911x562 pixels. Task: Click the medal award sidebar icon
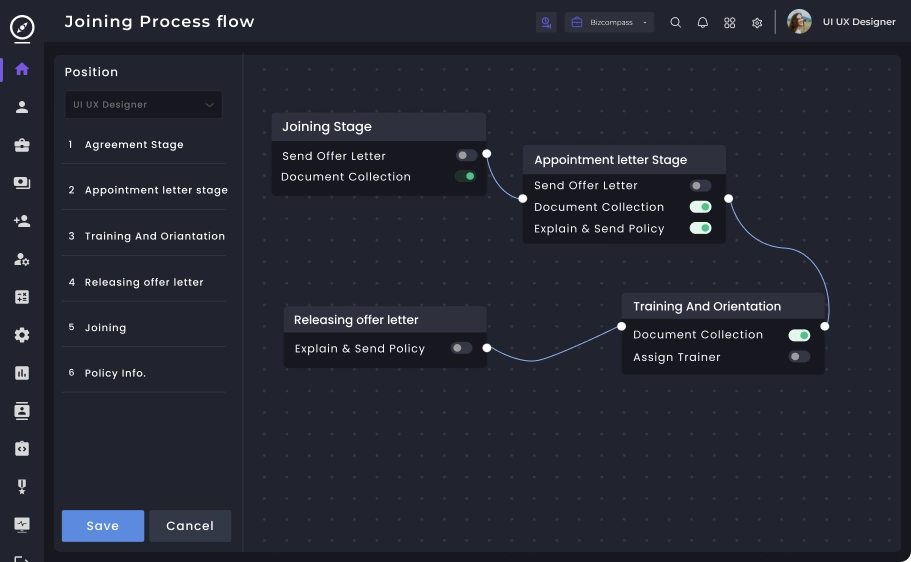22,487
